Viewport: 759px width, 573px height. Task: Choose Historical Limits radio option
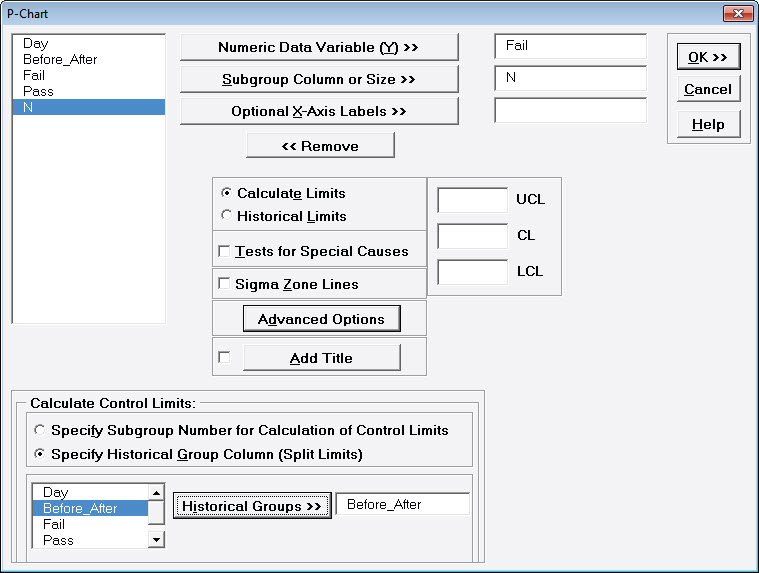227,216
